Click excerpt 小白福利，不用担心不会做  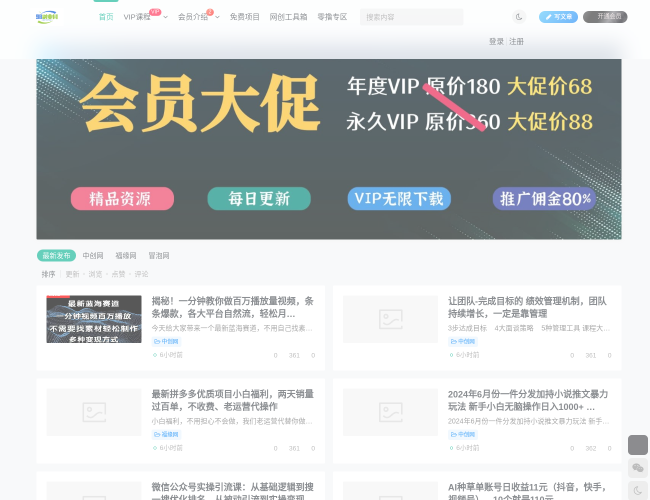[232, 421]
